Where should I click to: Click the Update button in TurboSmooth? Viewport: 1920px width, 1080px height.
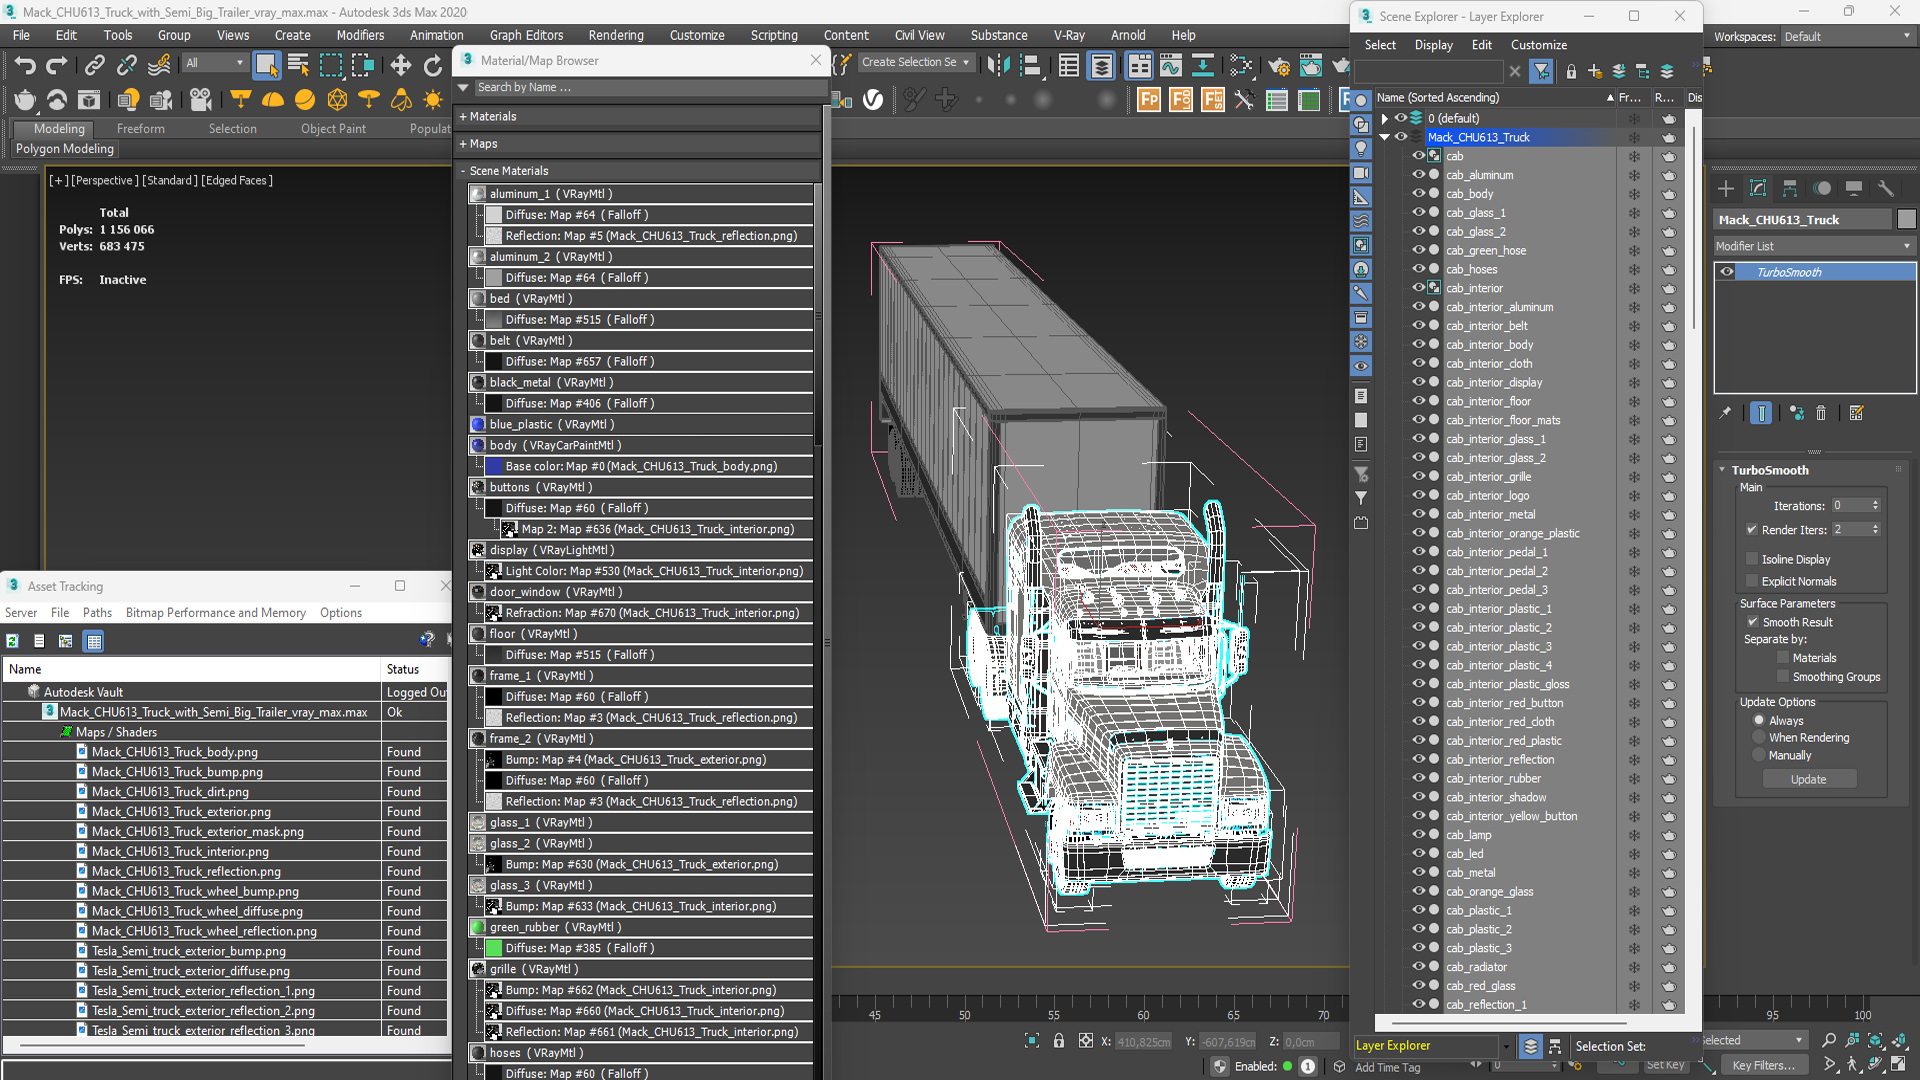click(x=1808, y=779)
